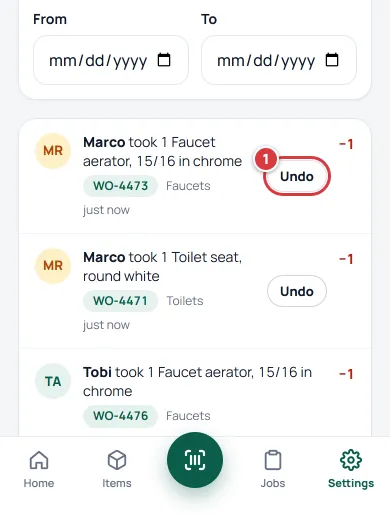Open the To date calendar picker icon
390x520 pixels.
[332, 60]
